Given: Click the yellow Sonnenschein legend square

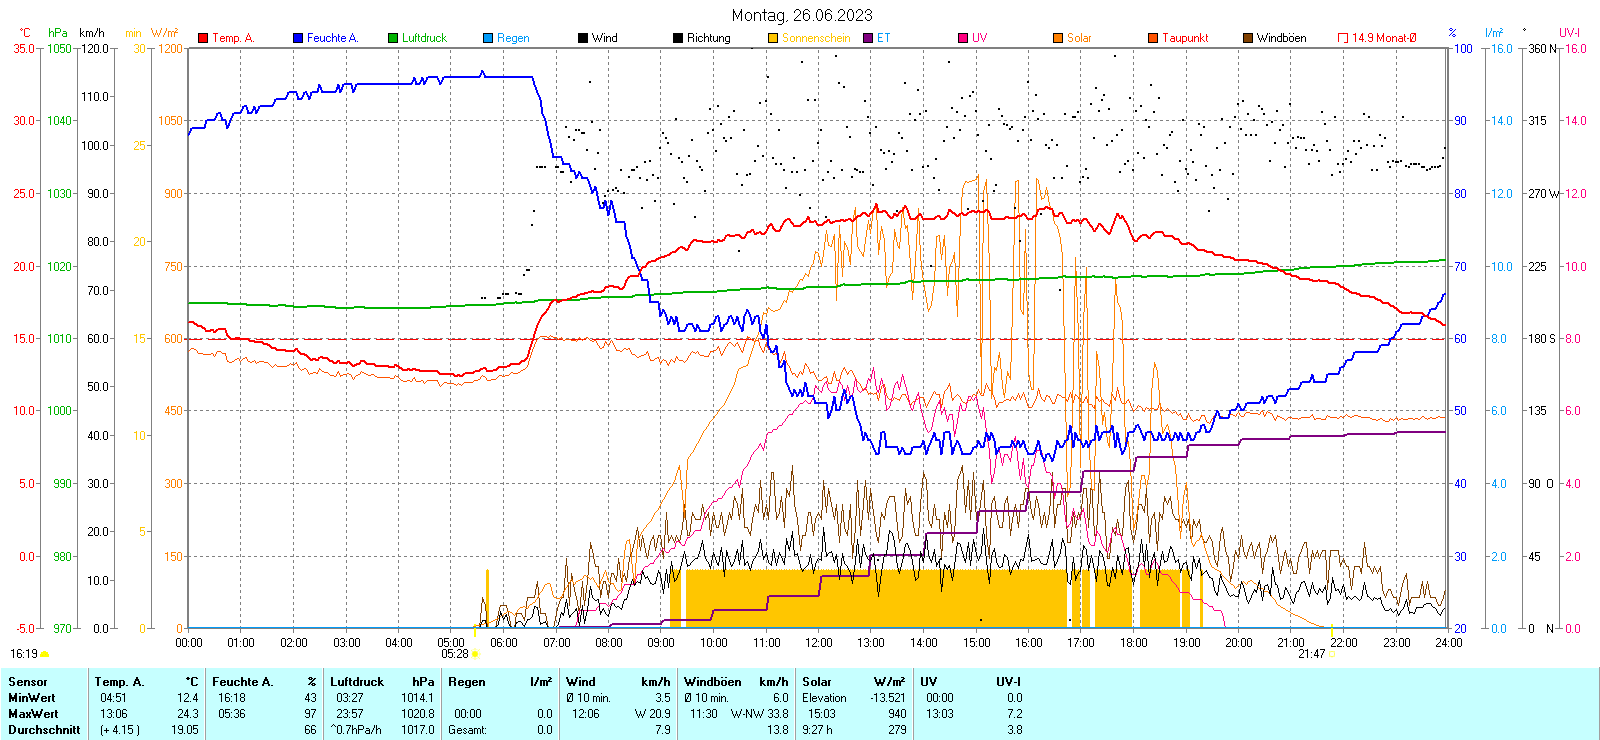Looking at the screenshot, I should pos(773,38).
